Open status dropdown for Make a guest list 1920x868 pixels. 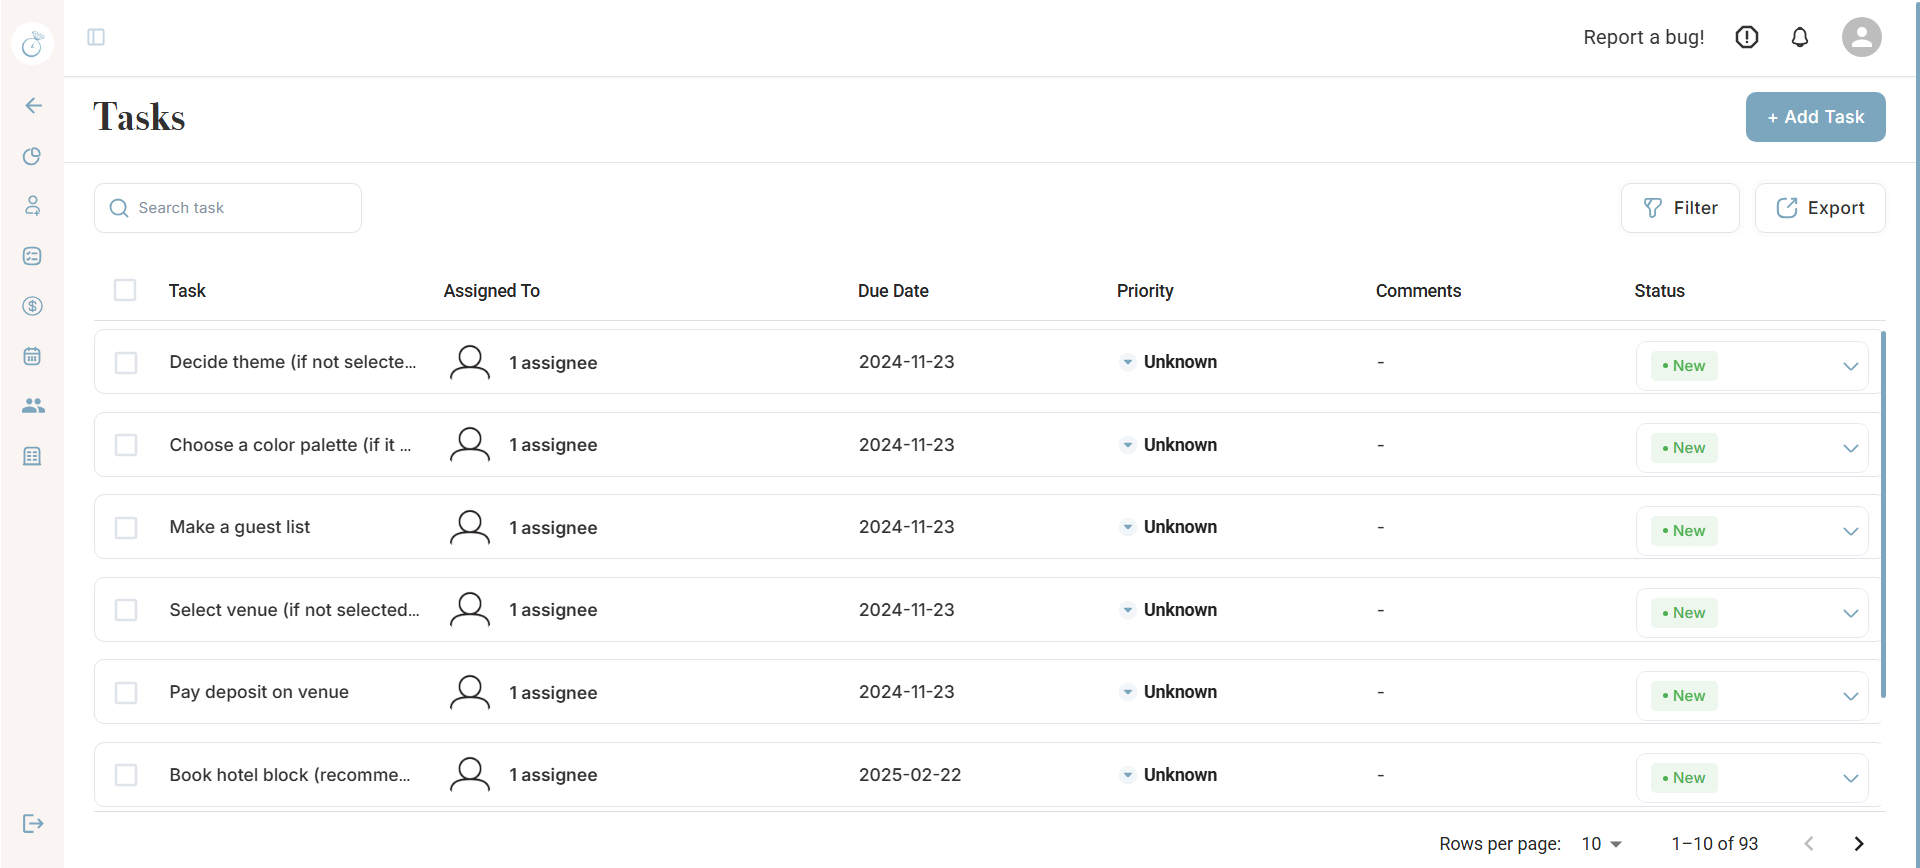point(1752,531)
